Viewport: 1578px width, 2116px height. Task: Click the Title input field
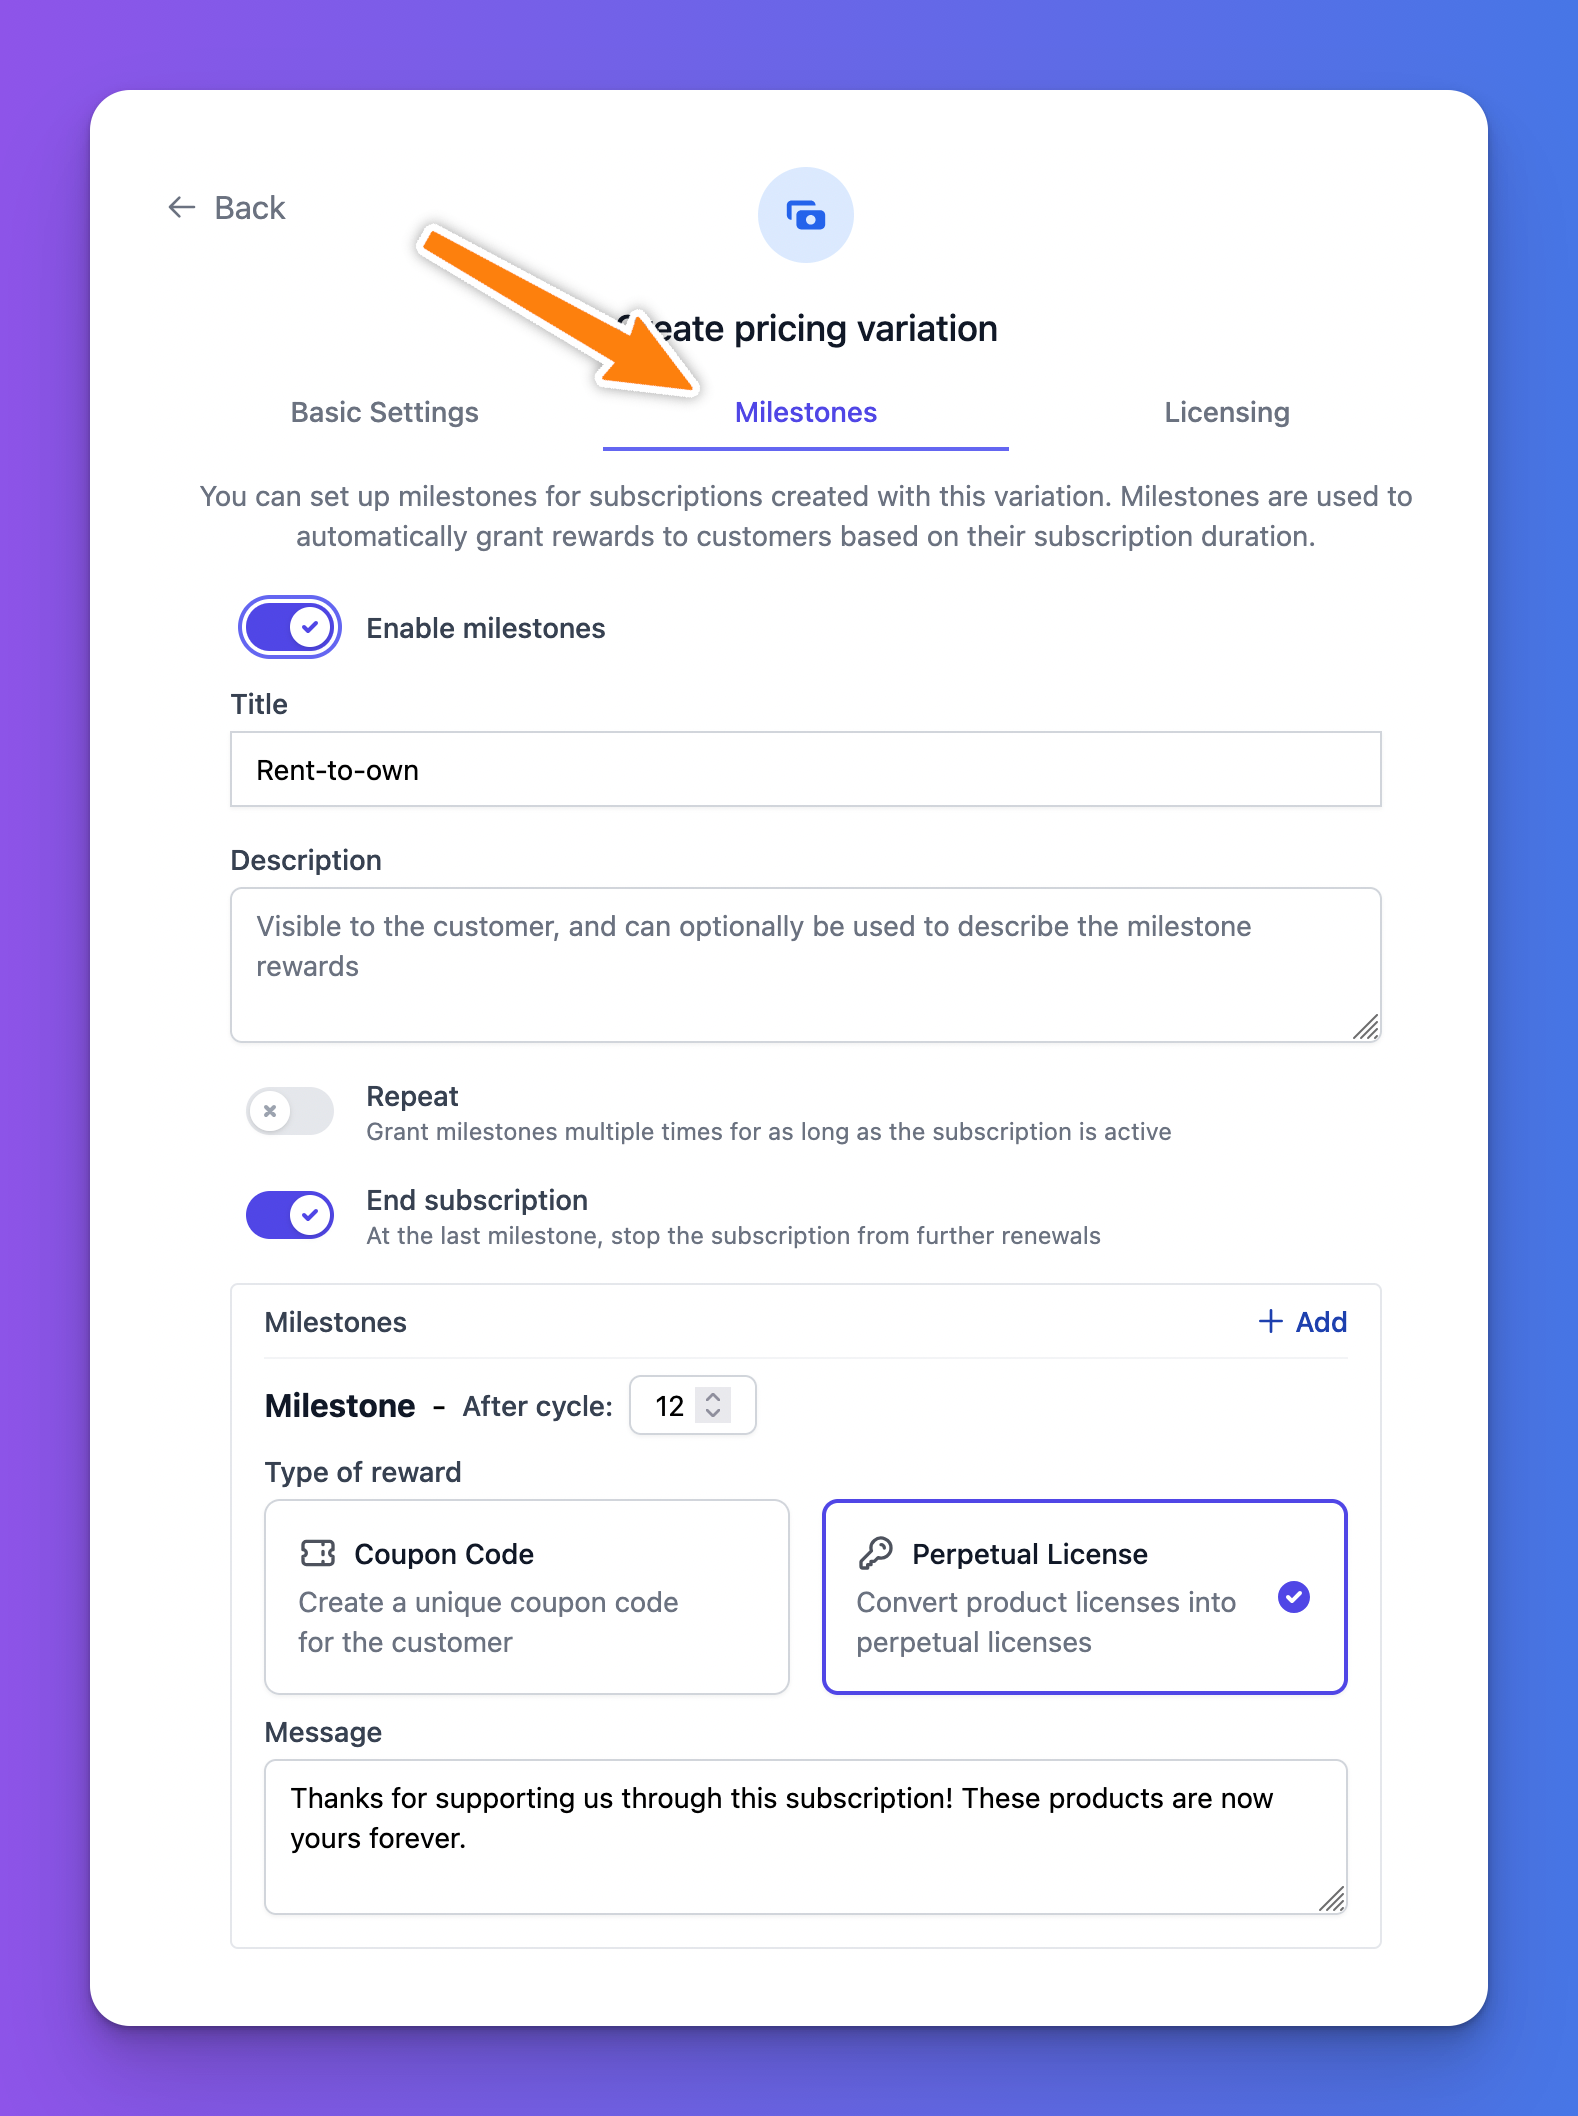pyautogui.click(x=805, y=769)
